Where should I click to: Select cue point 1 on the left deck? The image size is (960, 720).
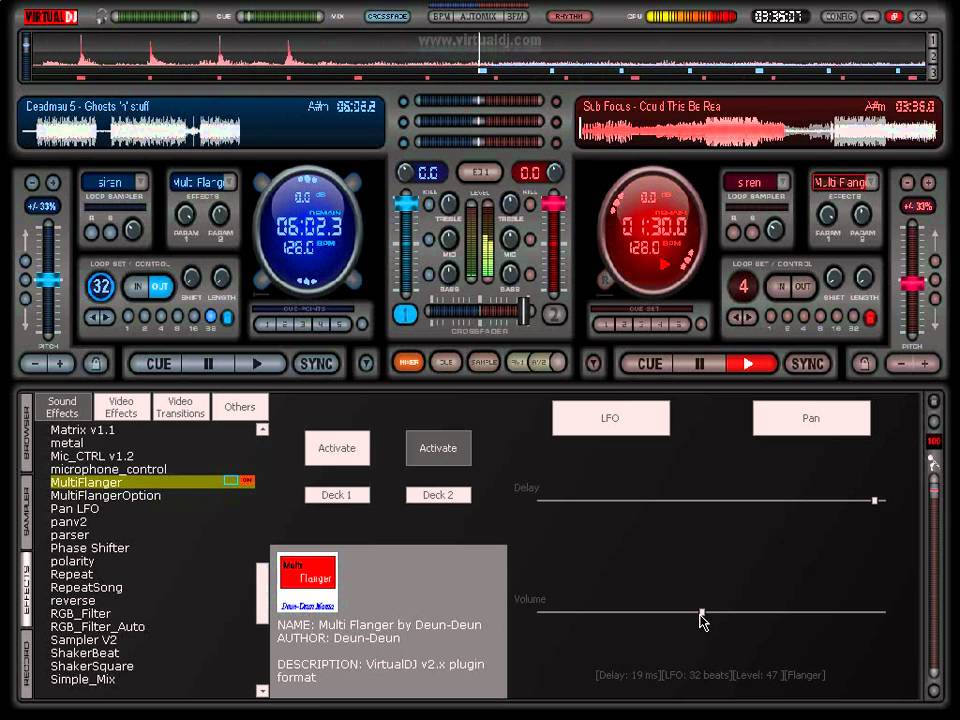tap(267, 324)
